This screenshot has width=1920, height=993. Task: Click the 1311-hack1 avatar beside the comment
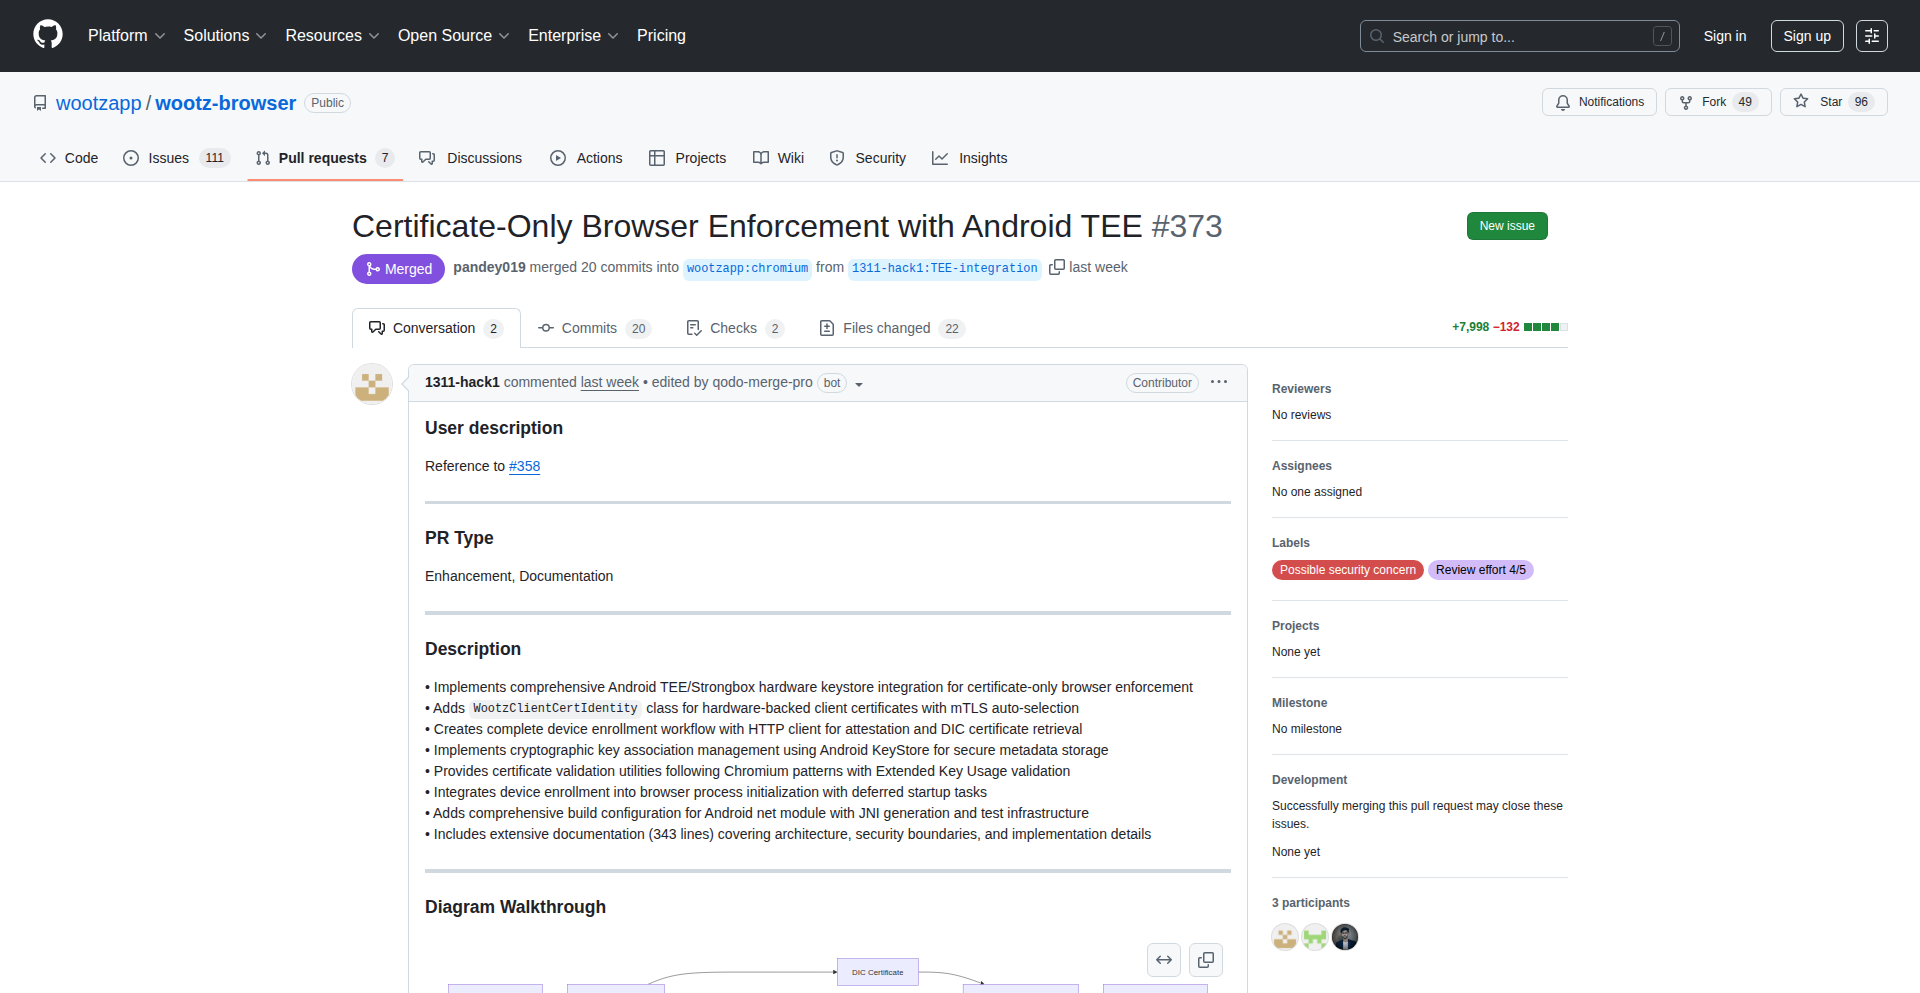372,384
